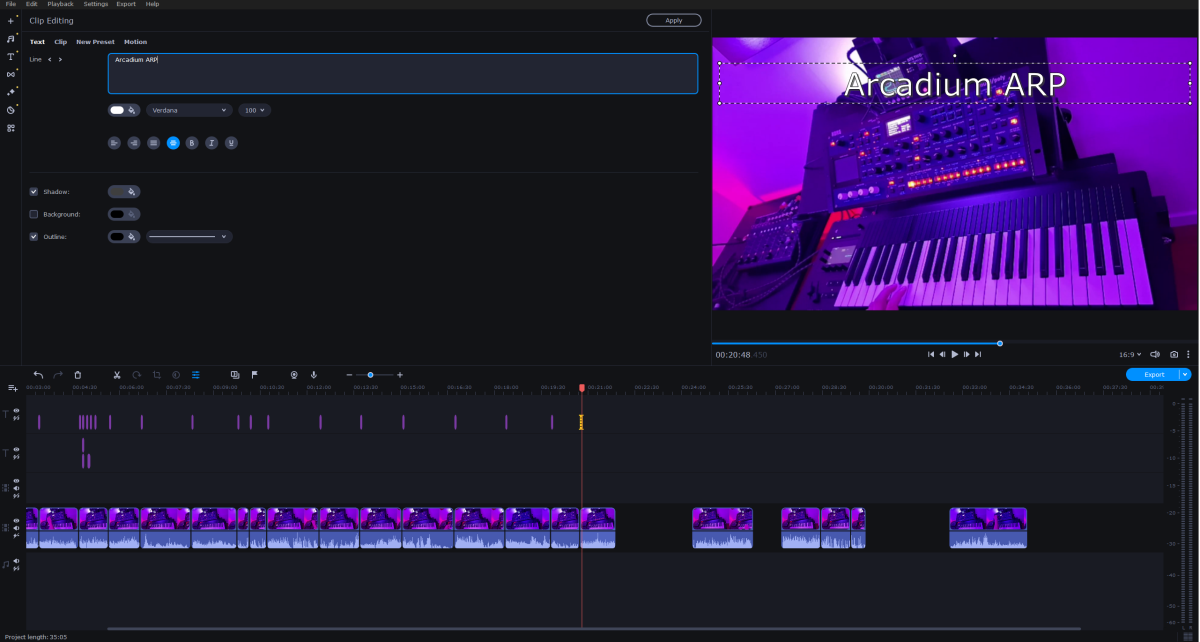Click the timeline zoom slider handle
This screenshot has height=642, width=1200.
pos(371,374)
